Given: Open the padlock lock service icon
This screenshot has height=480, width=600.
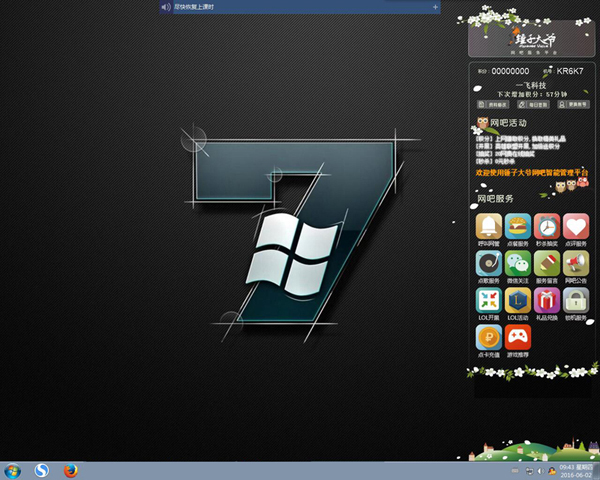Looking at the screenshot, I should pos(576,300).
